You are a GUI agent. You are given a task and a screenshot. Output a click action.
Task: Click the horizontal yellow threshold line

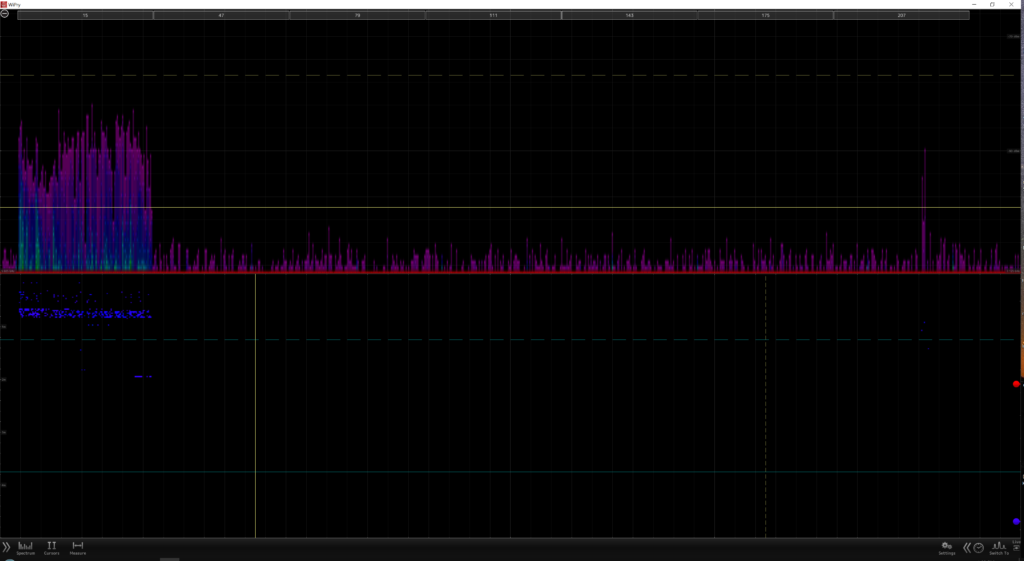pos(512,208)
